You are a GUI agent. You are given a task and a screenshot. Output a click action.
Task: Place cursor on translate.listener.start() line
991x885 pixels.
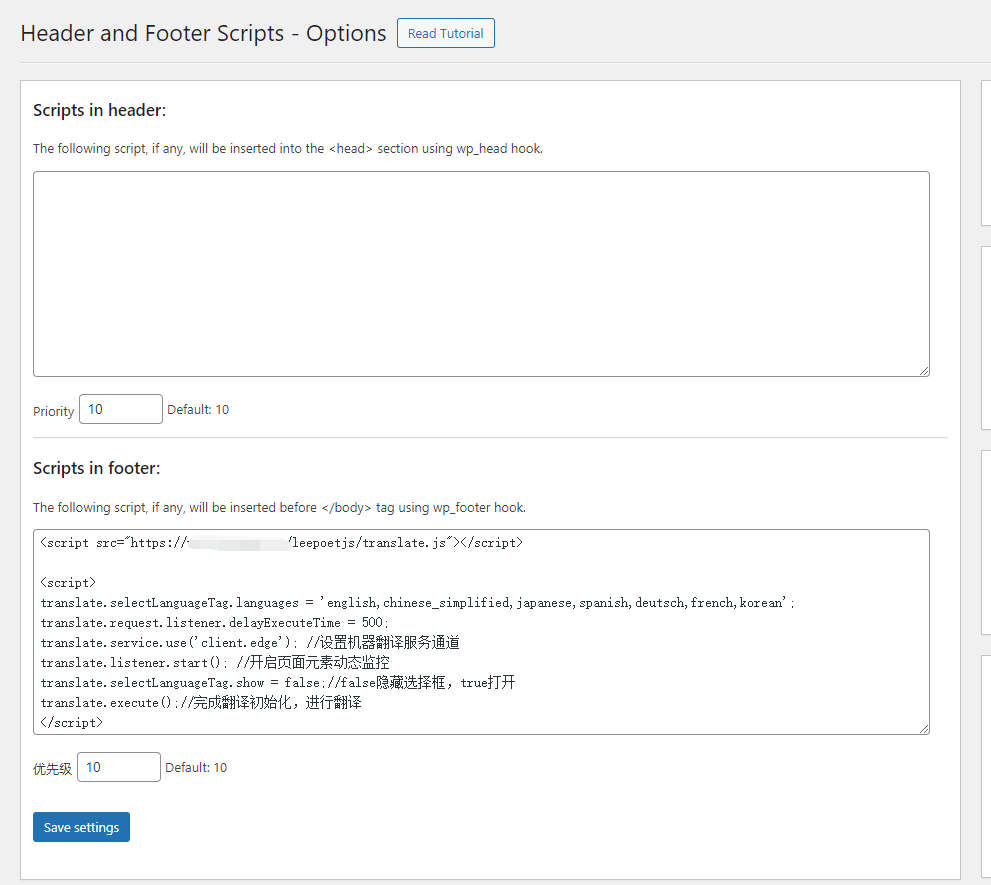[214, 663]
